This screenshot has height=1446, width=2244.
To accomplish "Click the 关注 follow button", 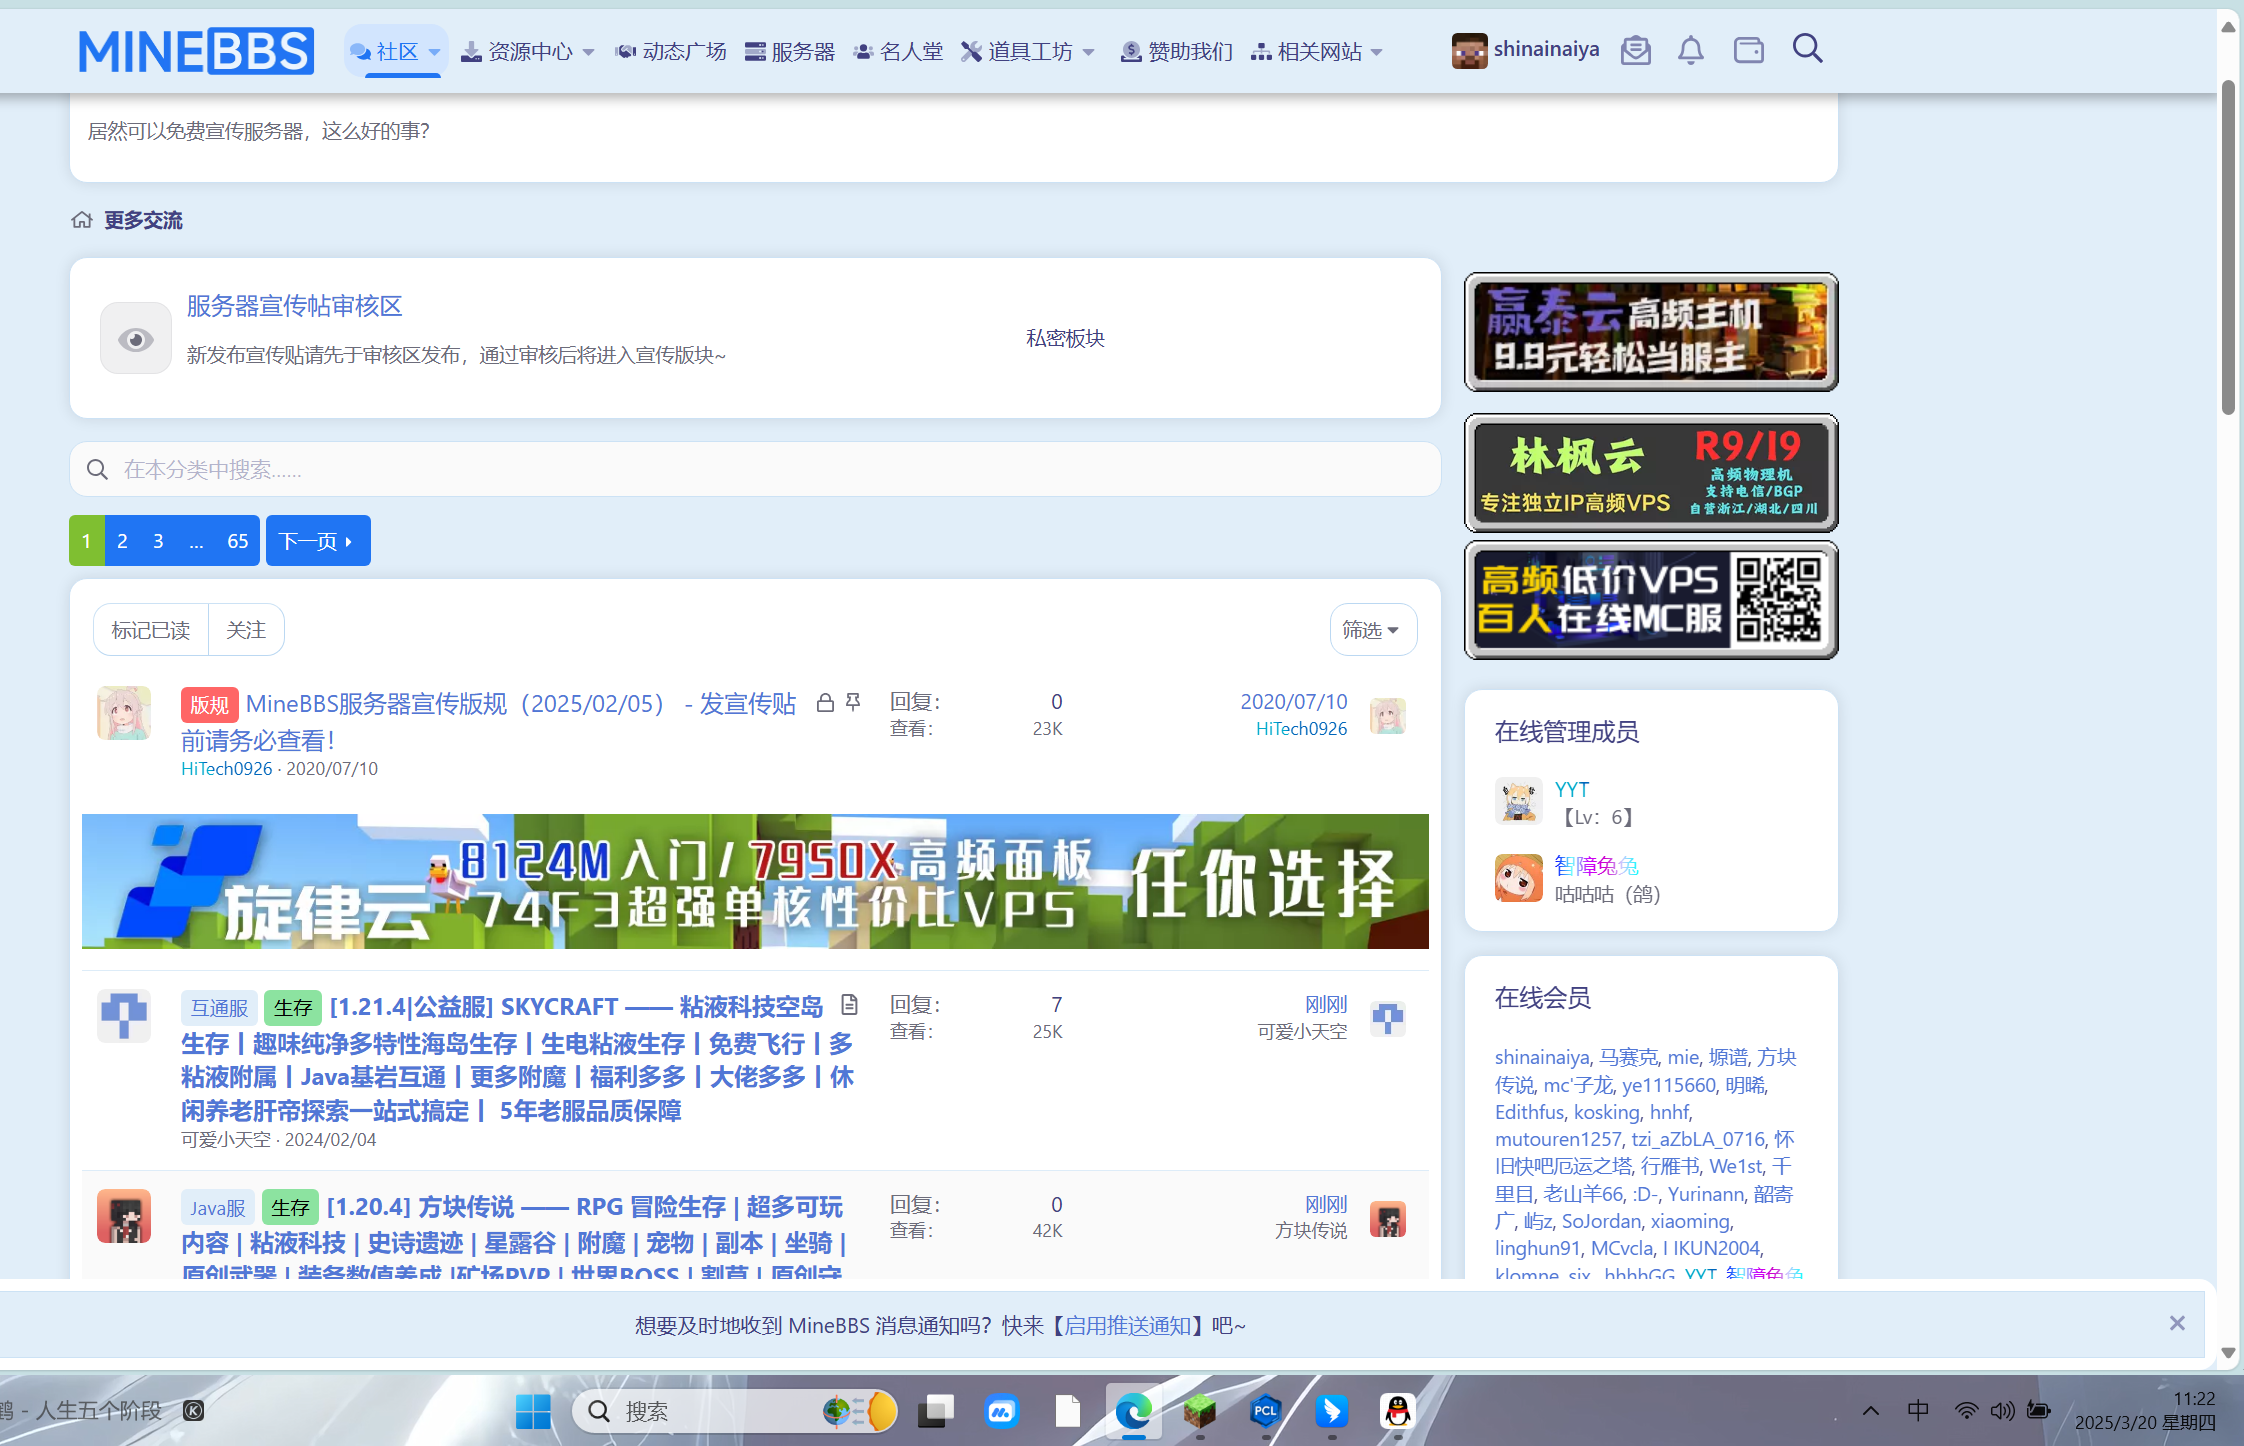I will 246,630.
